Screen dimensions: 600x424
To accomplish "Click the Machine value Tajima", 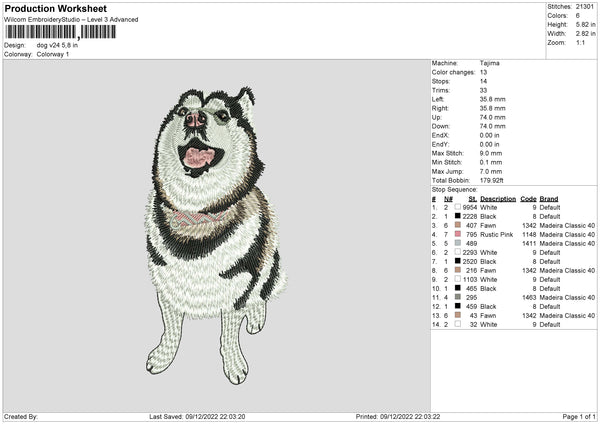I will coord(489,63).
